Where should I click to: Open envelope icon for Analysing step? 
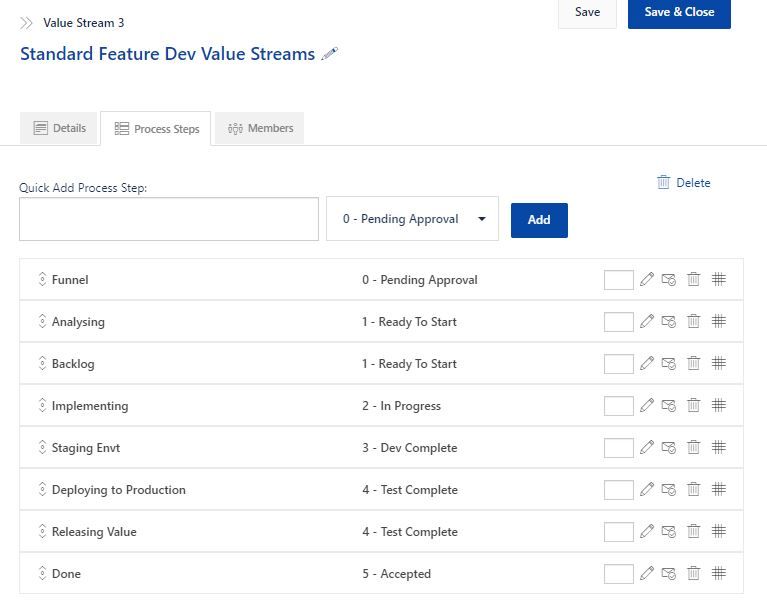(x=669, y=321)
